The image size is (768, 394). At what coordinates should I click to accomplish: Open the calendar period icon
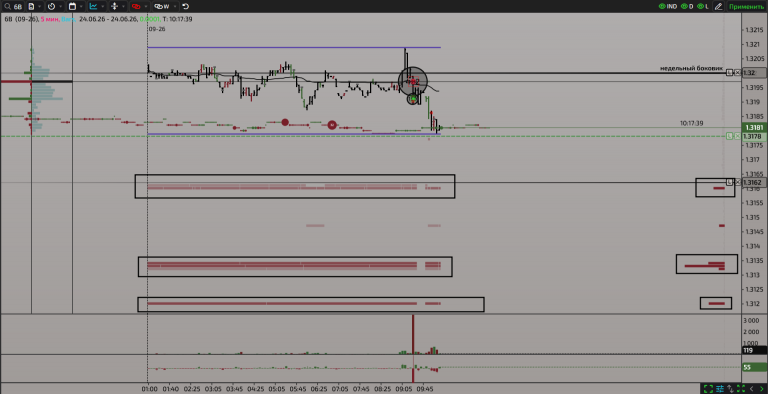pos(72,6)
